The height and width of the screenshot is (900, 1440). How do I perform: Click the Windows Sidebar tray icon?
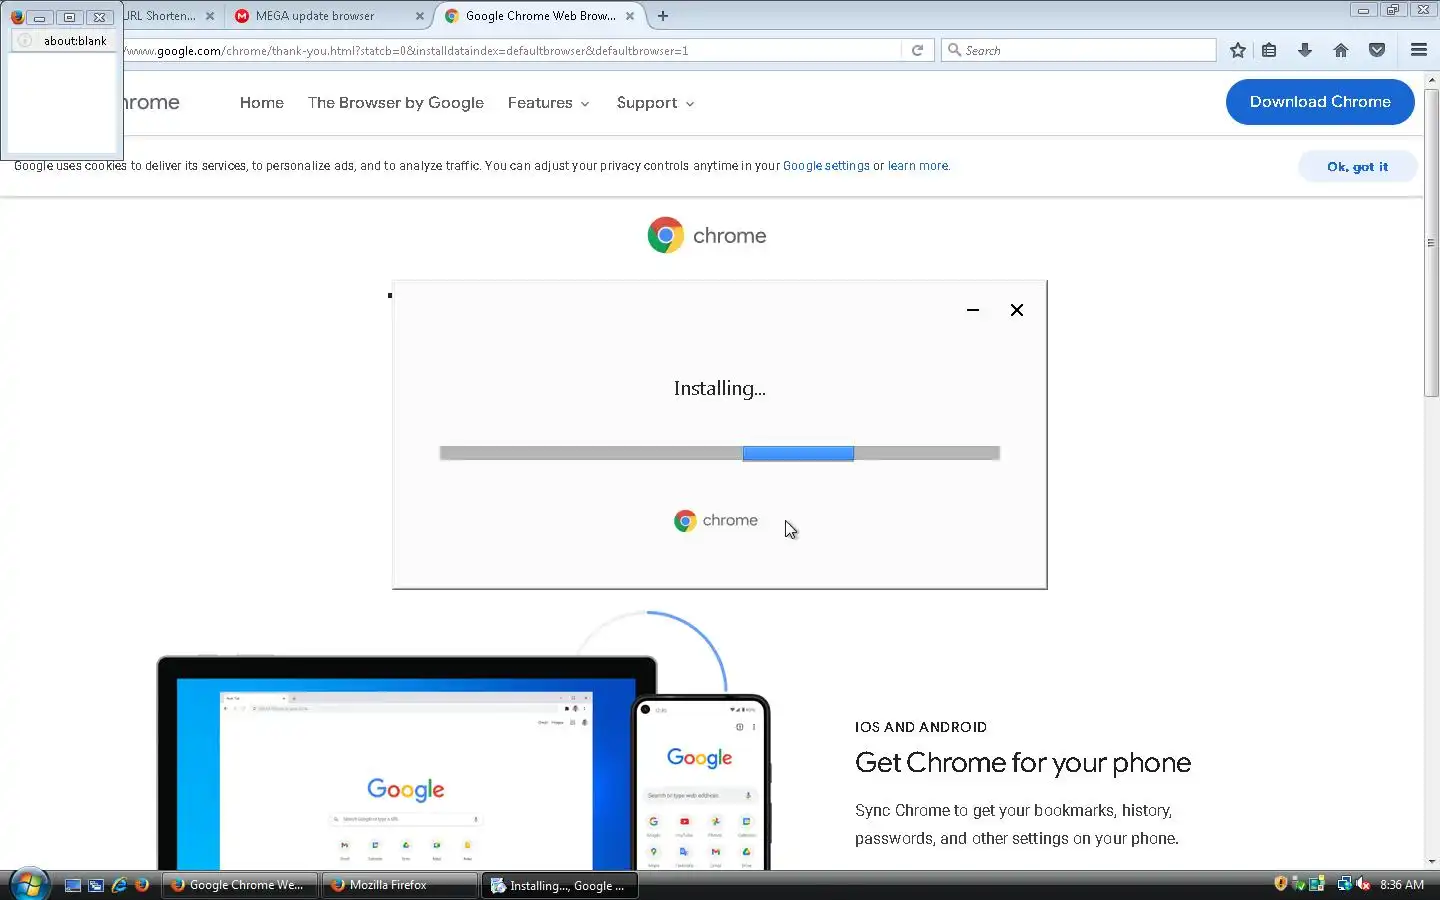[1317, 884]
